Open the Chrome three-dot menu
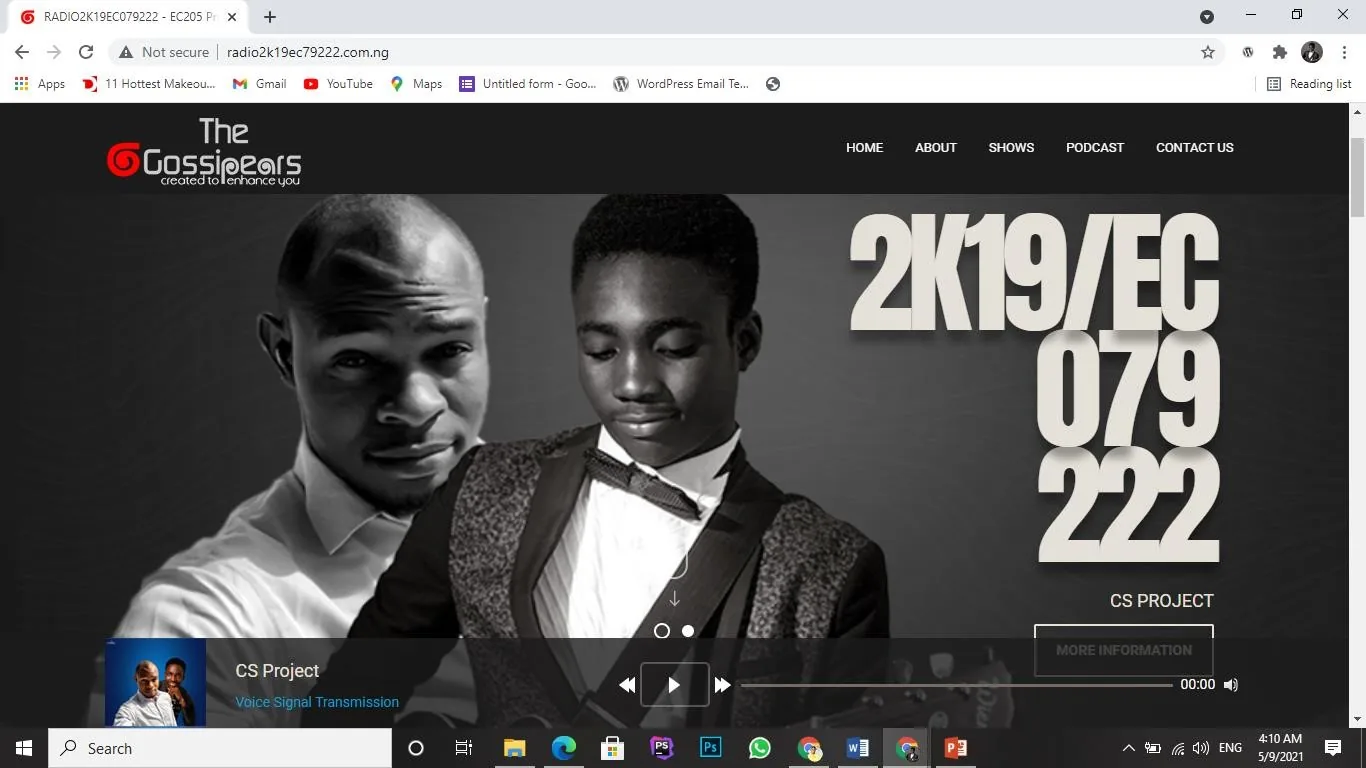1366x768 pixels. 1344,52
